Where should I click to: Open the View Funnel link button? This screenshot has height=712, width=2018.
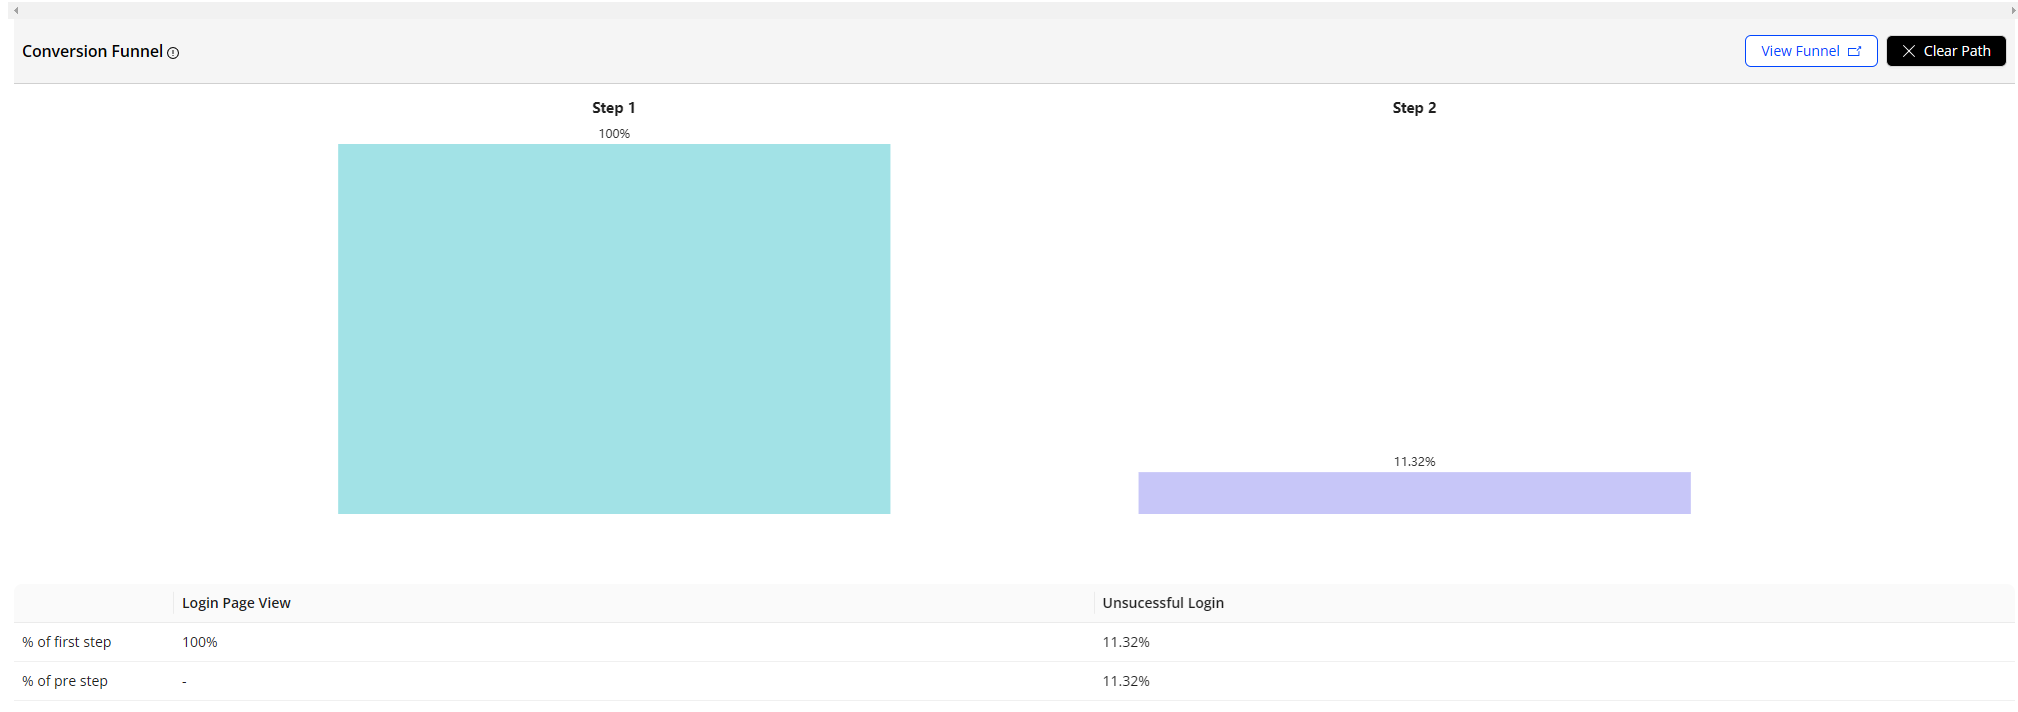1810,51
